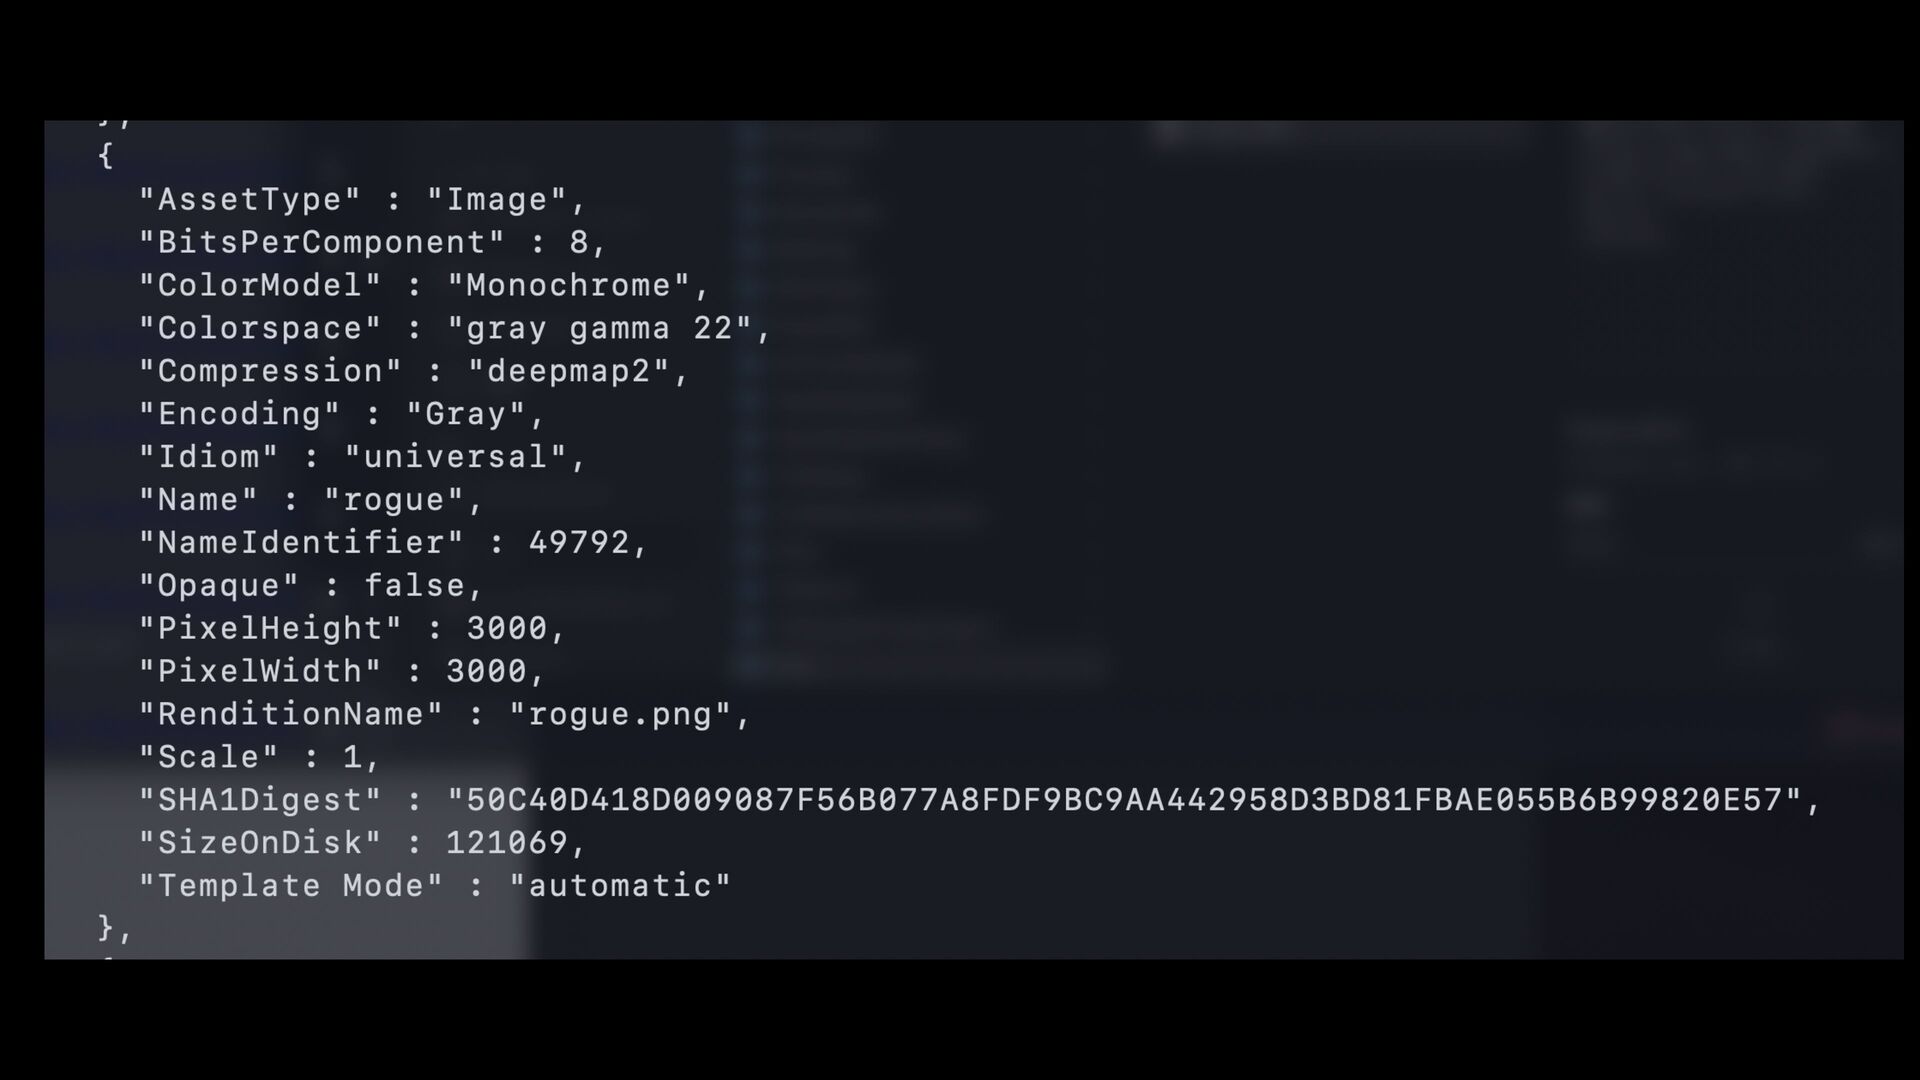
Task: Select the "automatic" Template Mode value
Action: [620, 886]
